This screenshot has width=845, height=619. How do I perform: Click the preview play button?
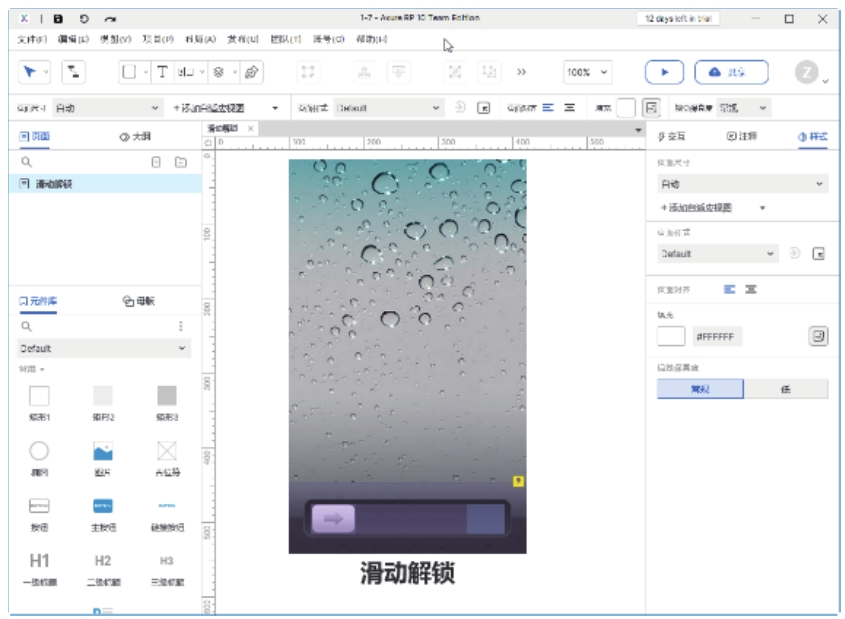tap(663, 72)
